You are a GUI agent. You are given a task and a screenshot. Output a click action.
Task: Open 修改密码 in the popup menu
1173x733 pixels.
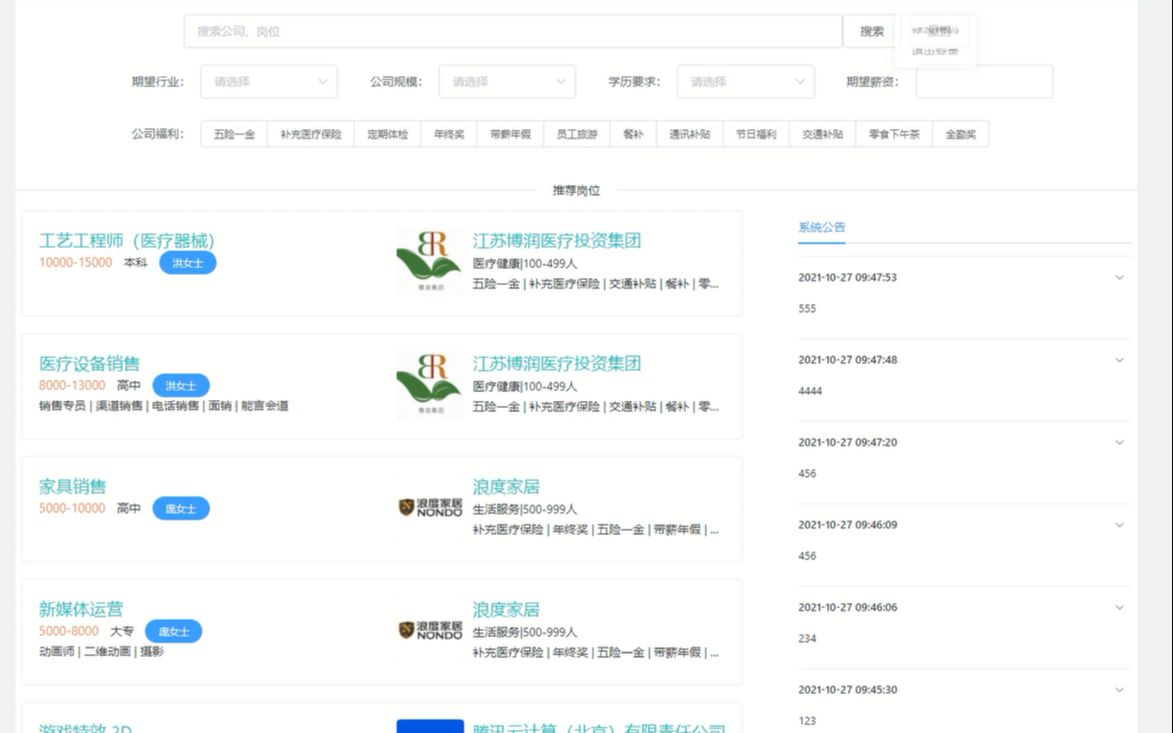pyautogui.click(x=934, y=28)
